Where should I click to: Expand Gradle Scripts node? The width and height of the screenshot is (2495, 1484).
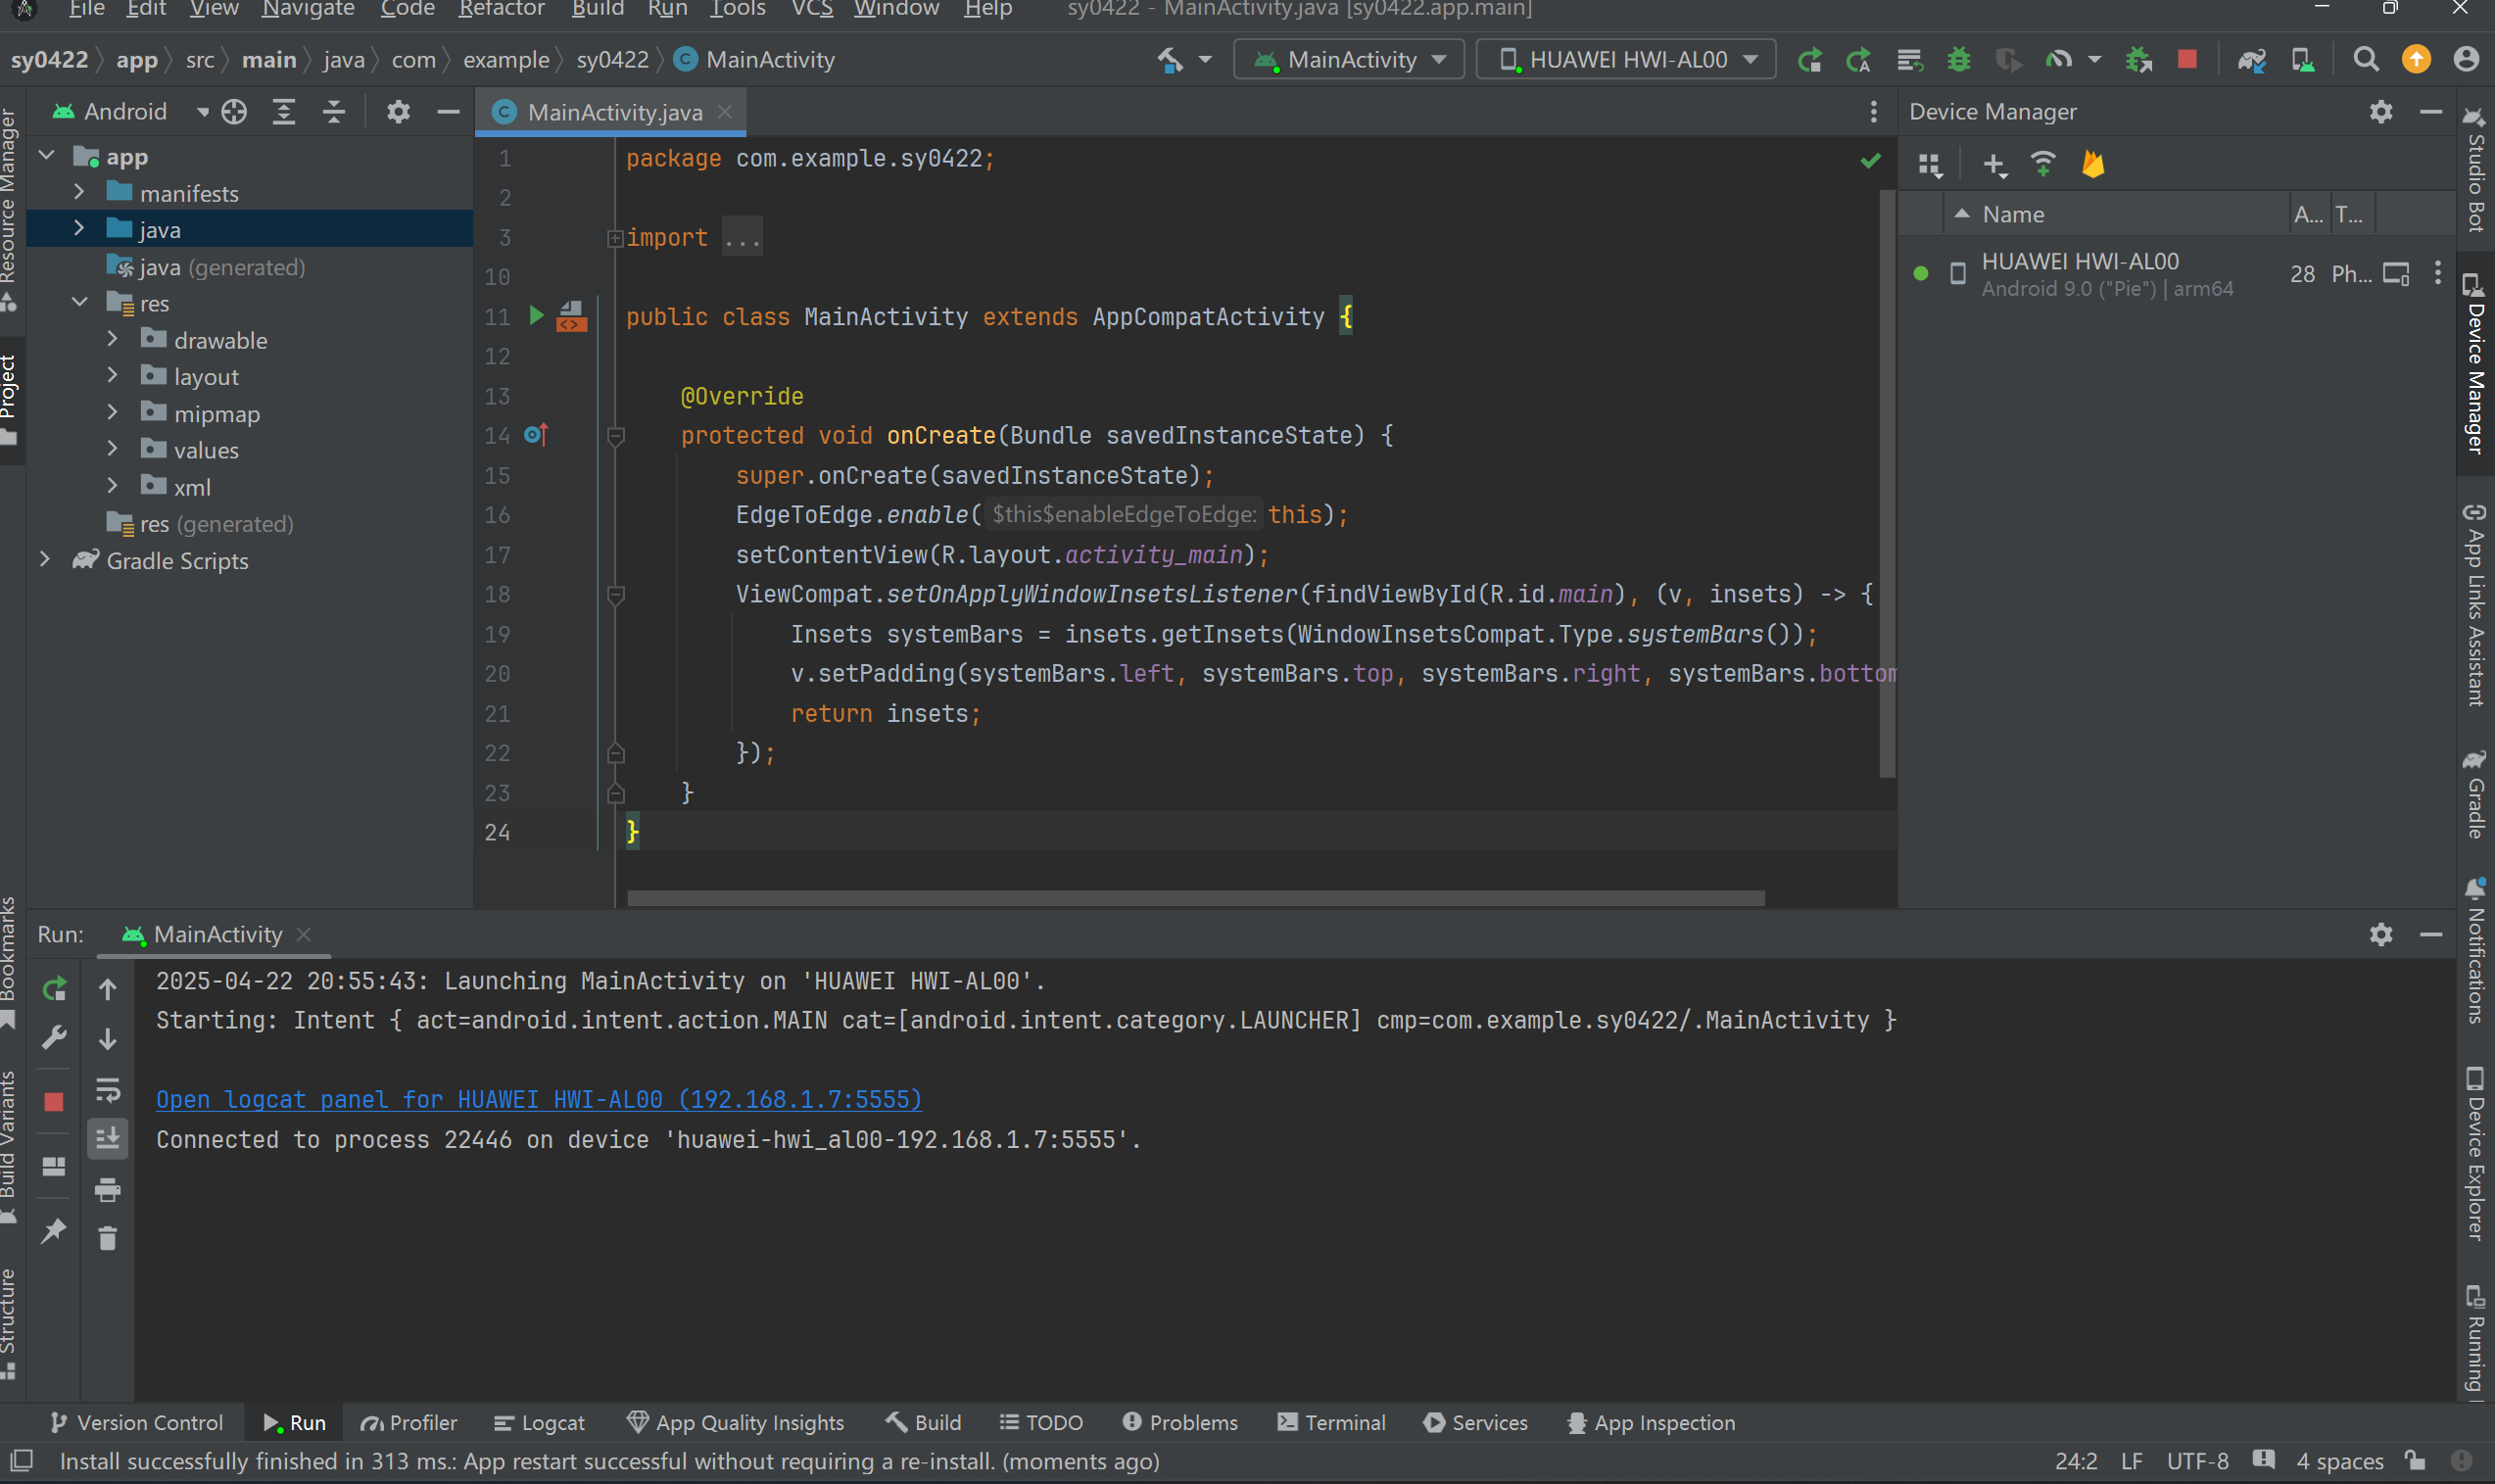(45, 561)
